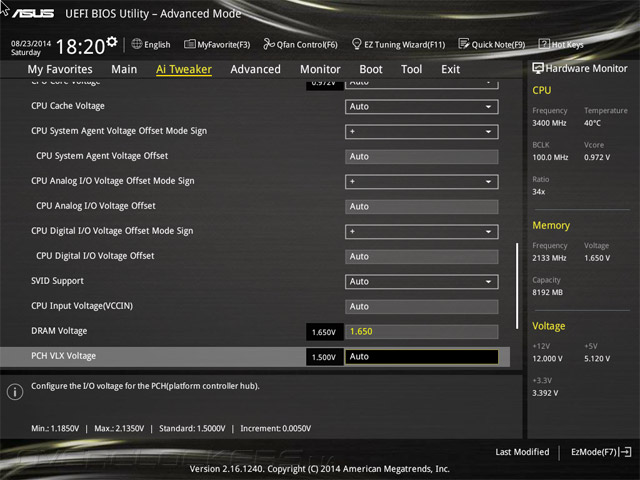
Task: Click DRAM Voltage 1.650 field
Action: [x=422, y=331]
